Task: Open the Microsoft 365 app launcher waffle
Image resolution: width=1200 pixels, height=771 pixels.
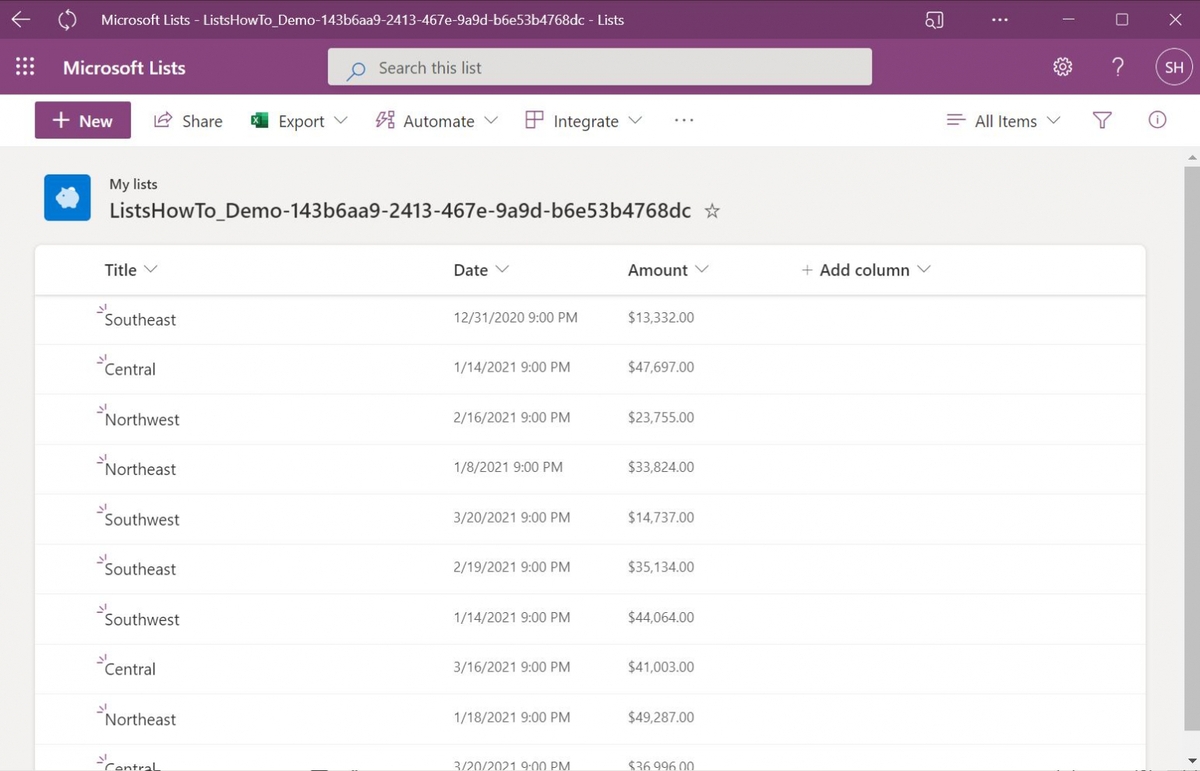Action: tap(24, 67)
